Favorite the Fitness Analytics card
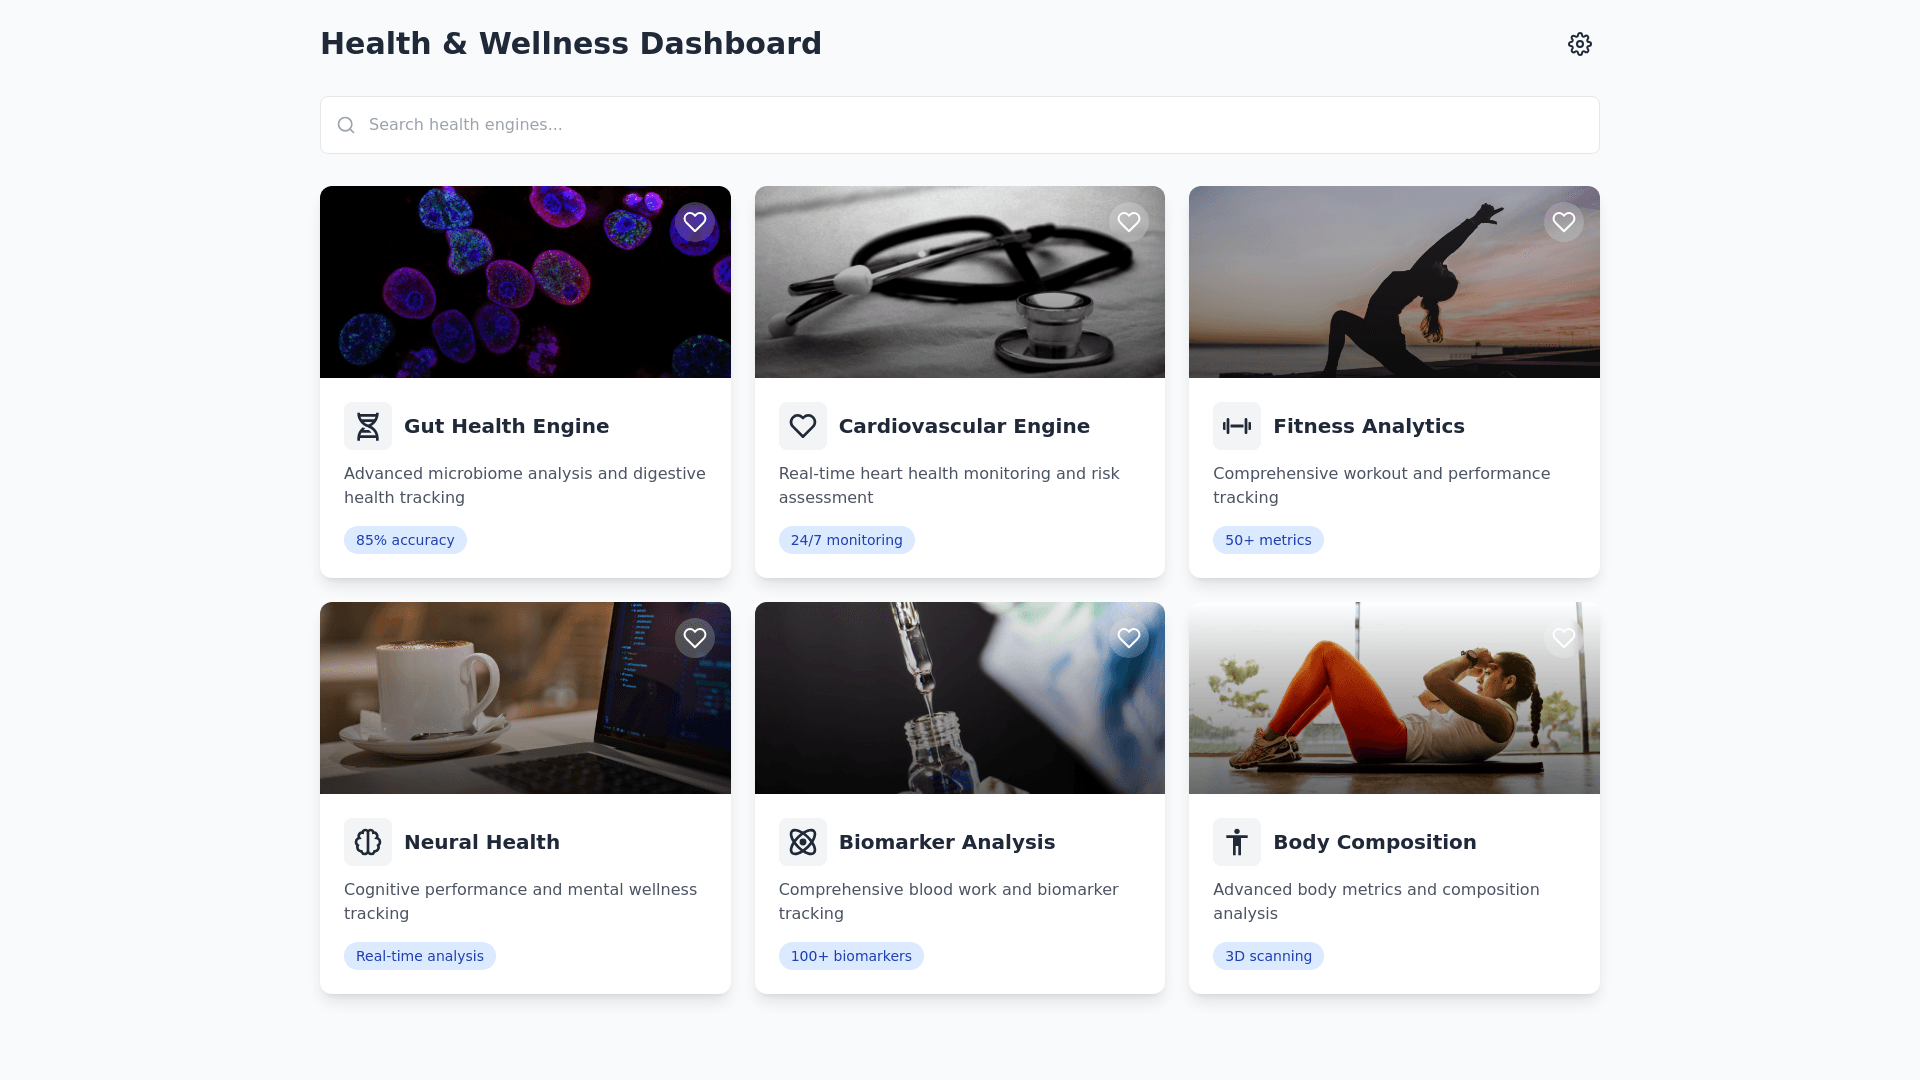The height and width of the screenshot is (1080, 1920). 1563,222
